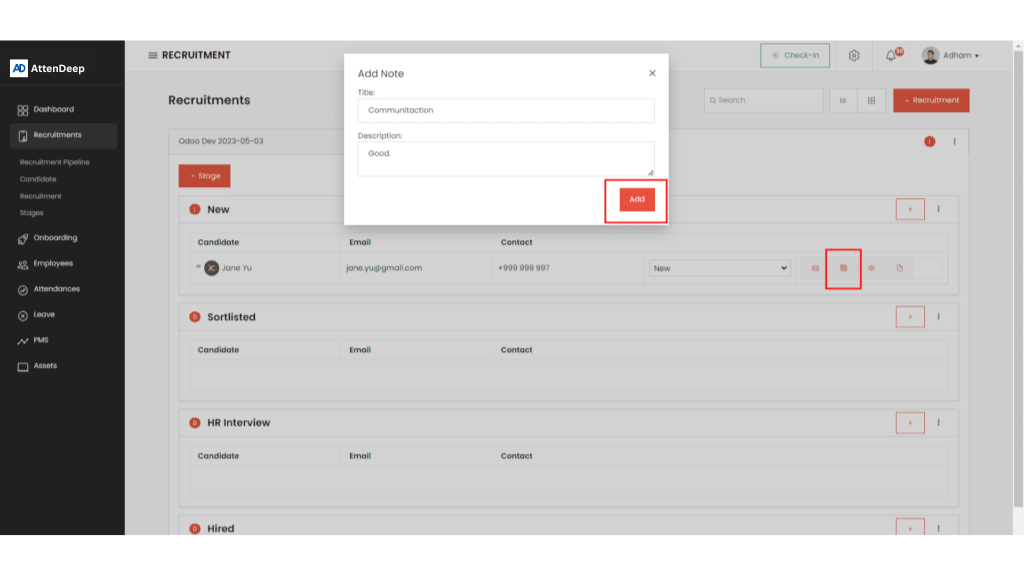Open the settings gear icon

click(x=854, y=56)
